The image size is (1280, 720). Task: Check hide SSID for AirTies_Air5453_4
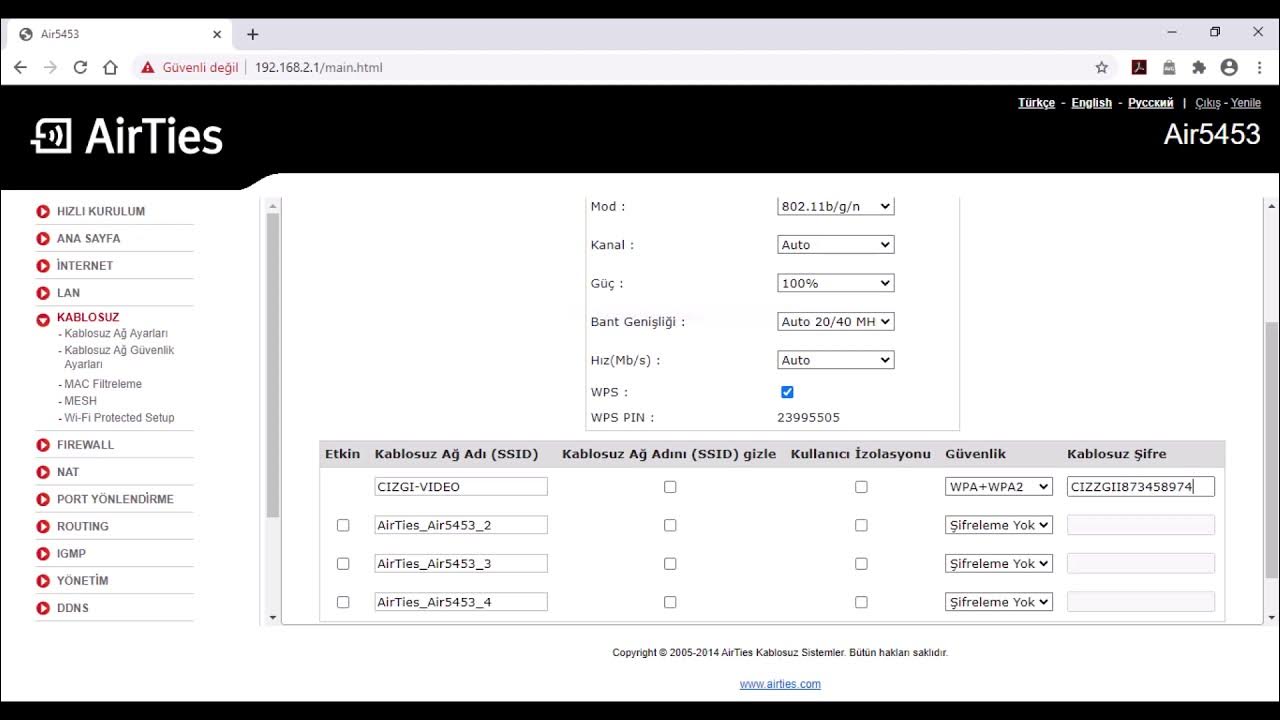coord(670,602)
